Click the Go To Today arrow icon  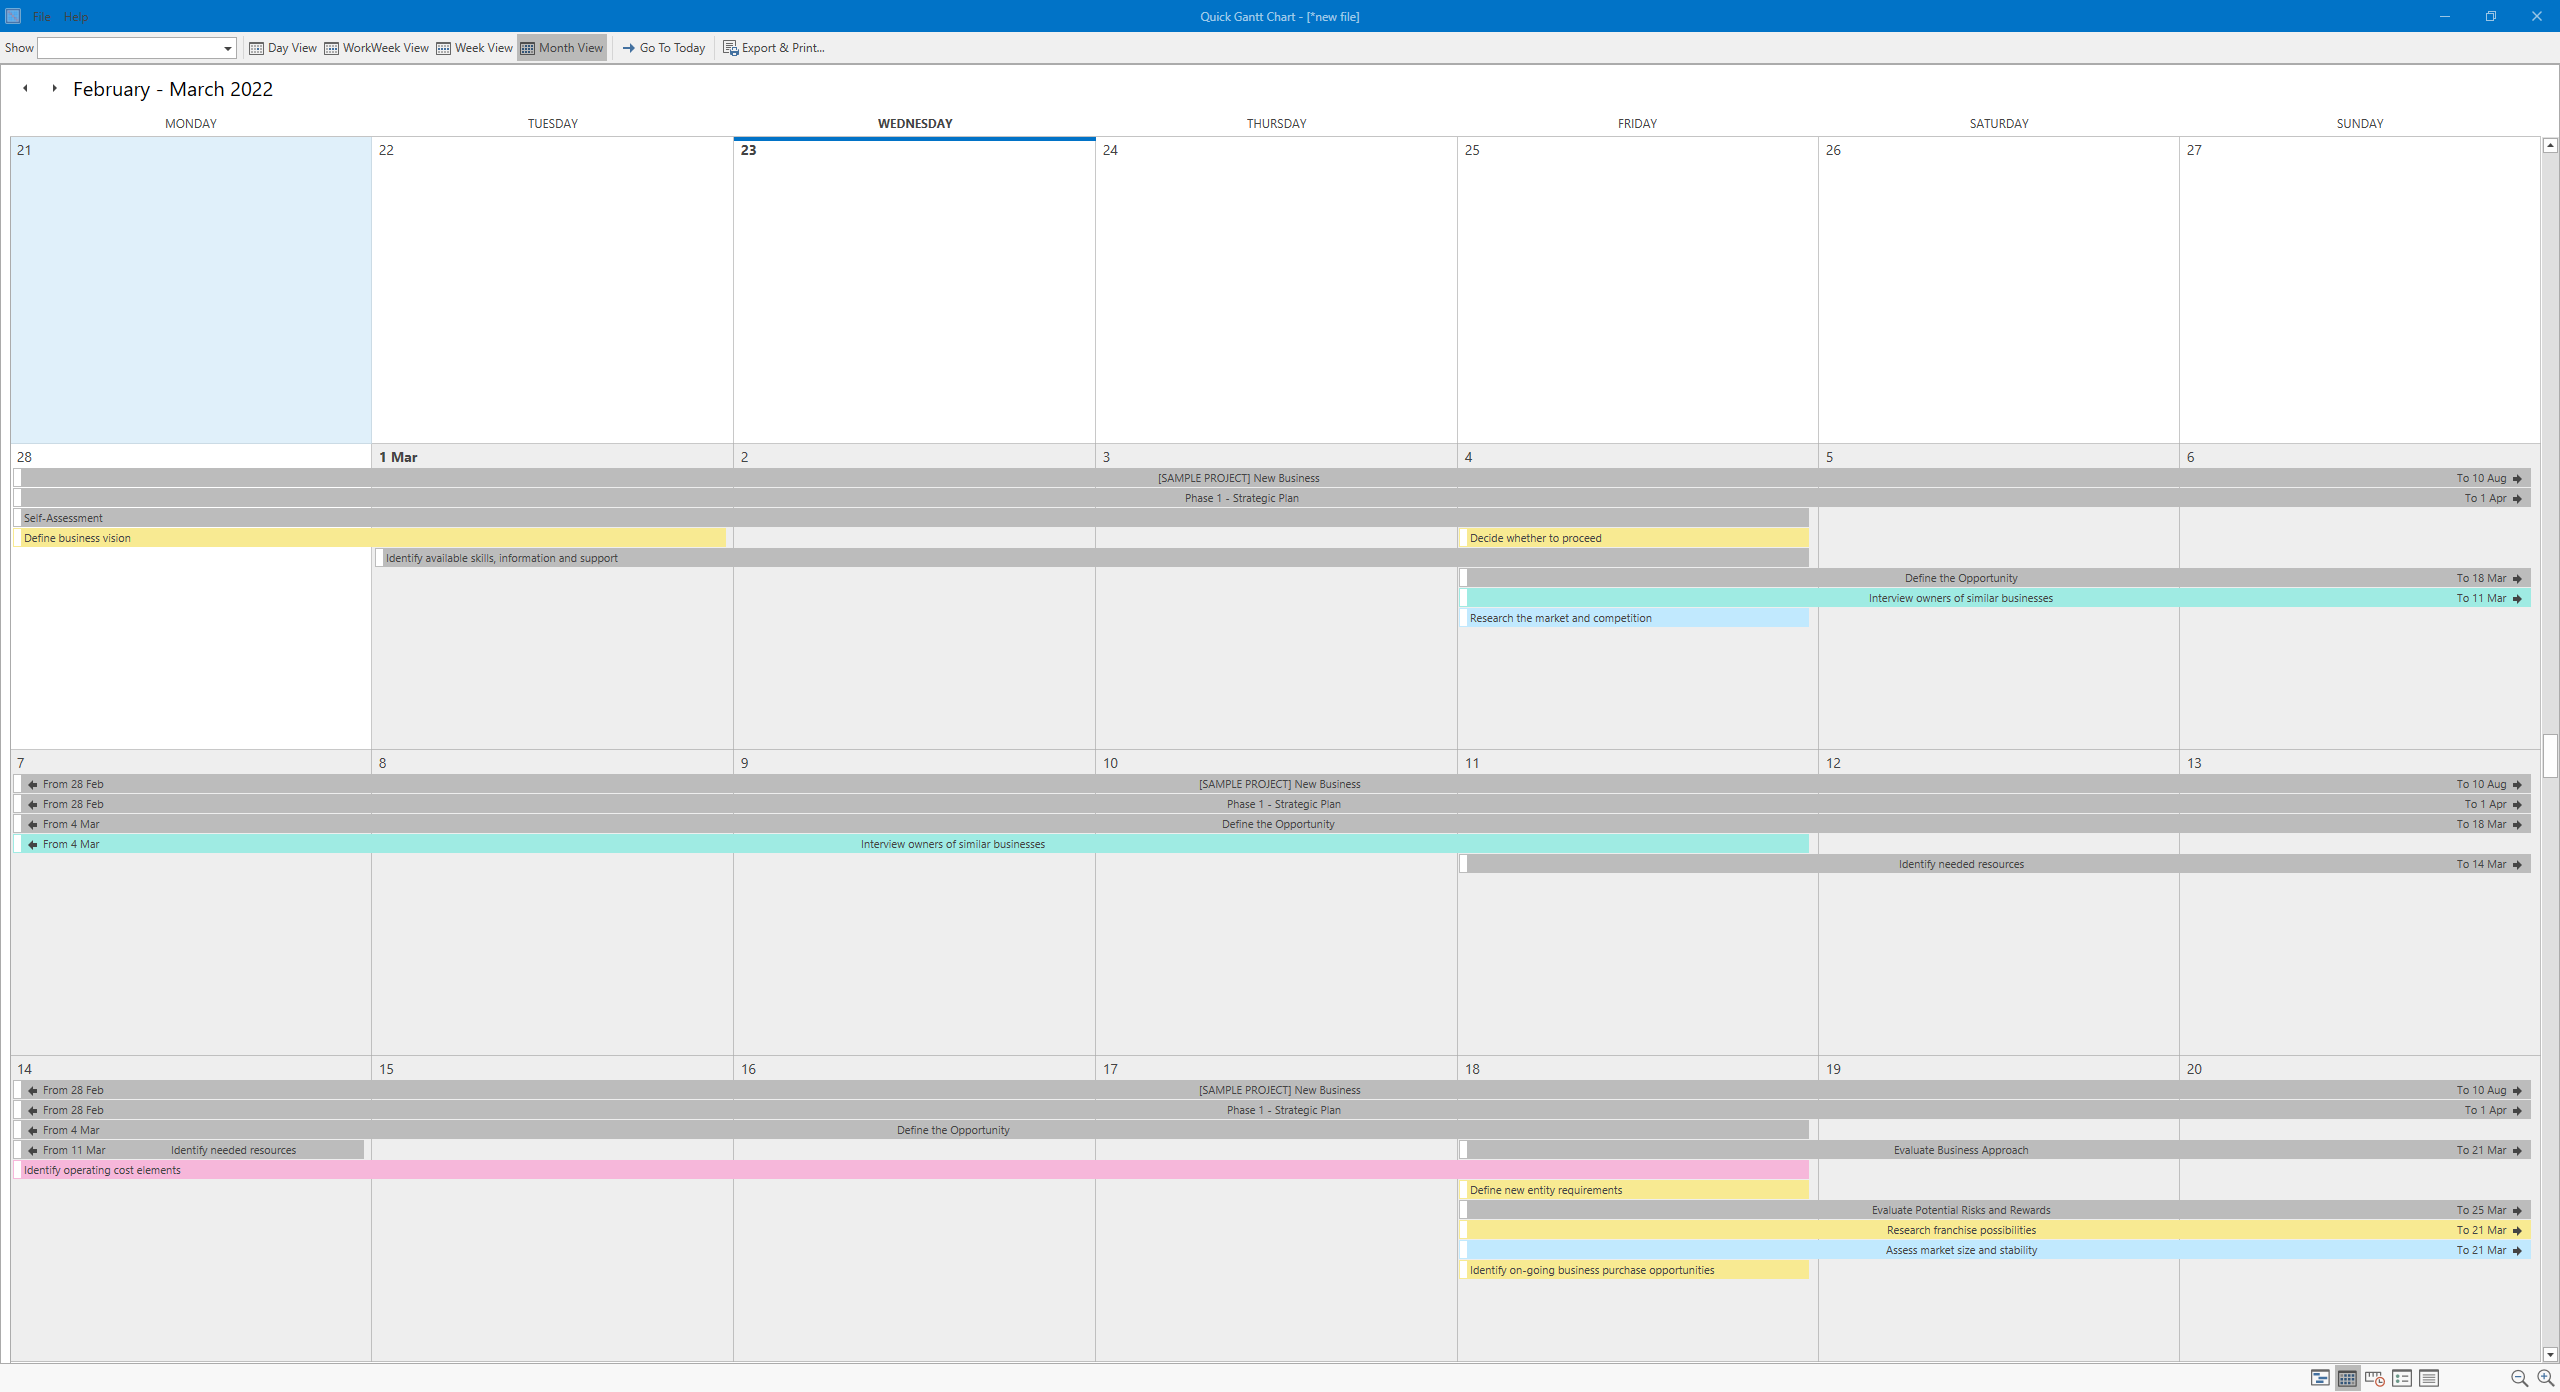click(x=628, y=48)
